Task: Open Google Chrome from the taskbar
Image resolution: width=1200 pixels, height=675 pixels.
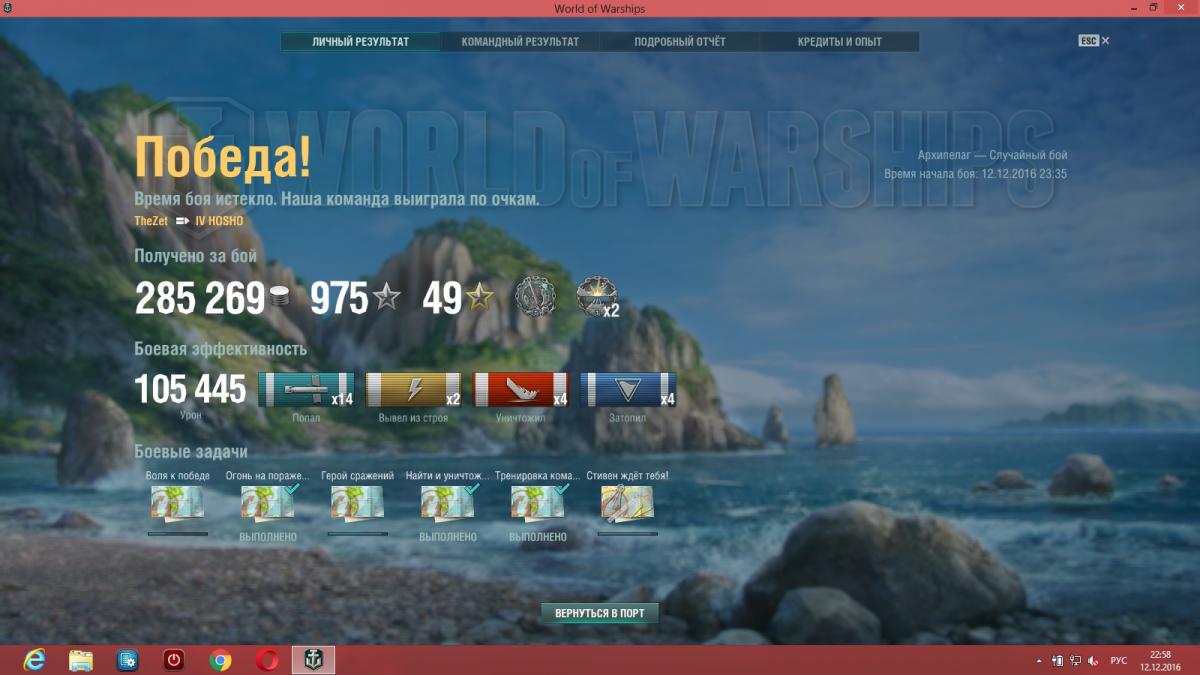Action: tap(221, 660)
